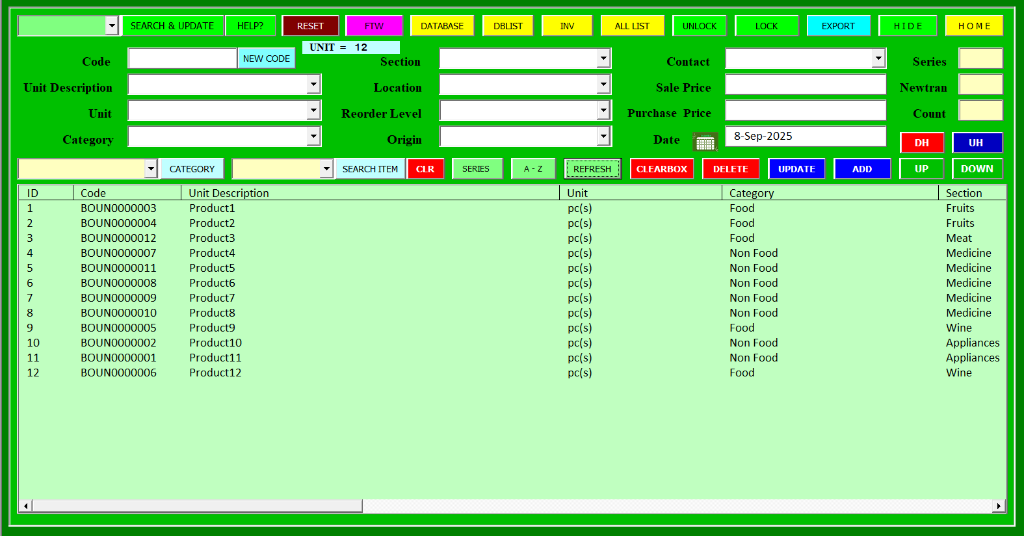Open the Category field dropdown
Screen dimensions: 1024x536
point(313,136)
